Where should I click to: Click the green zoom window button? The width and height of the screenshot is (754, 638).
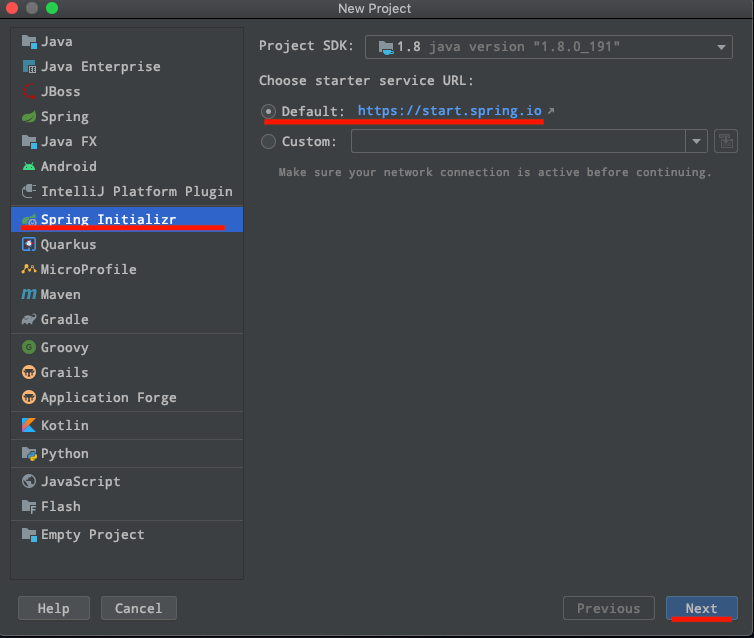click(x=52, y=8)
